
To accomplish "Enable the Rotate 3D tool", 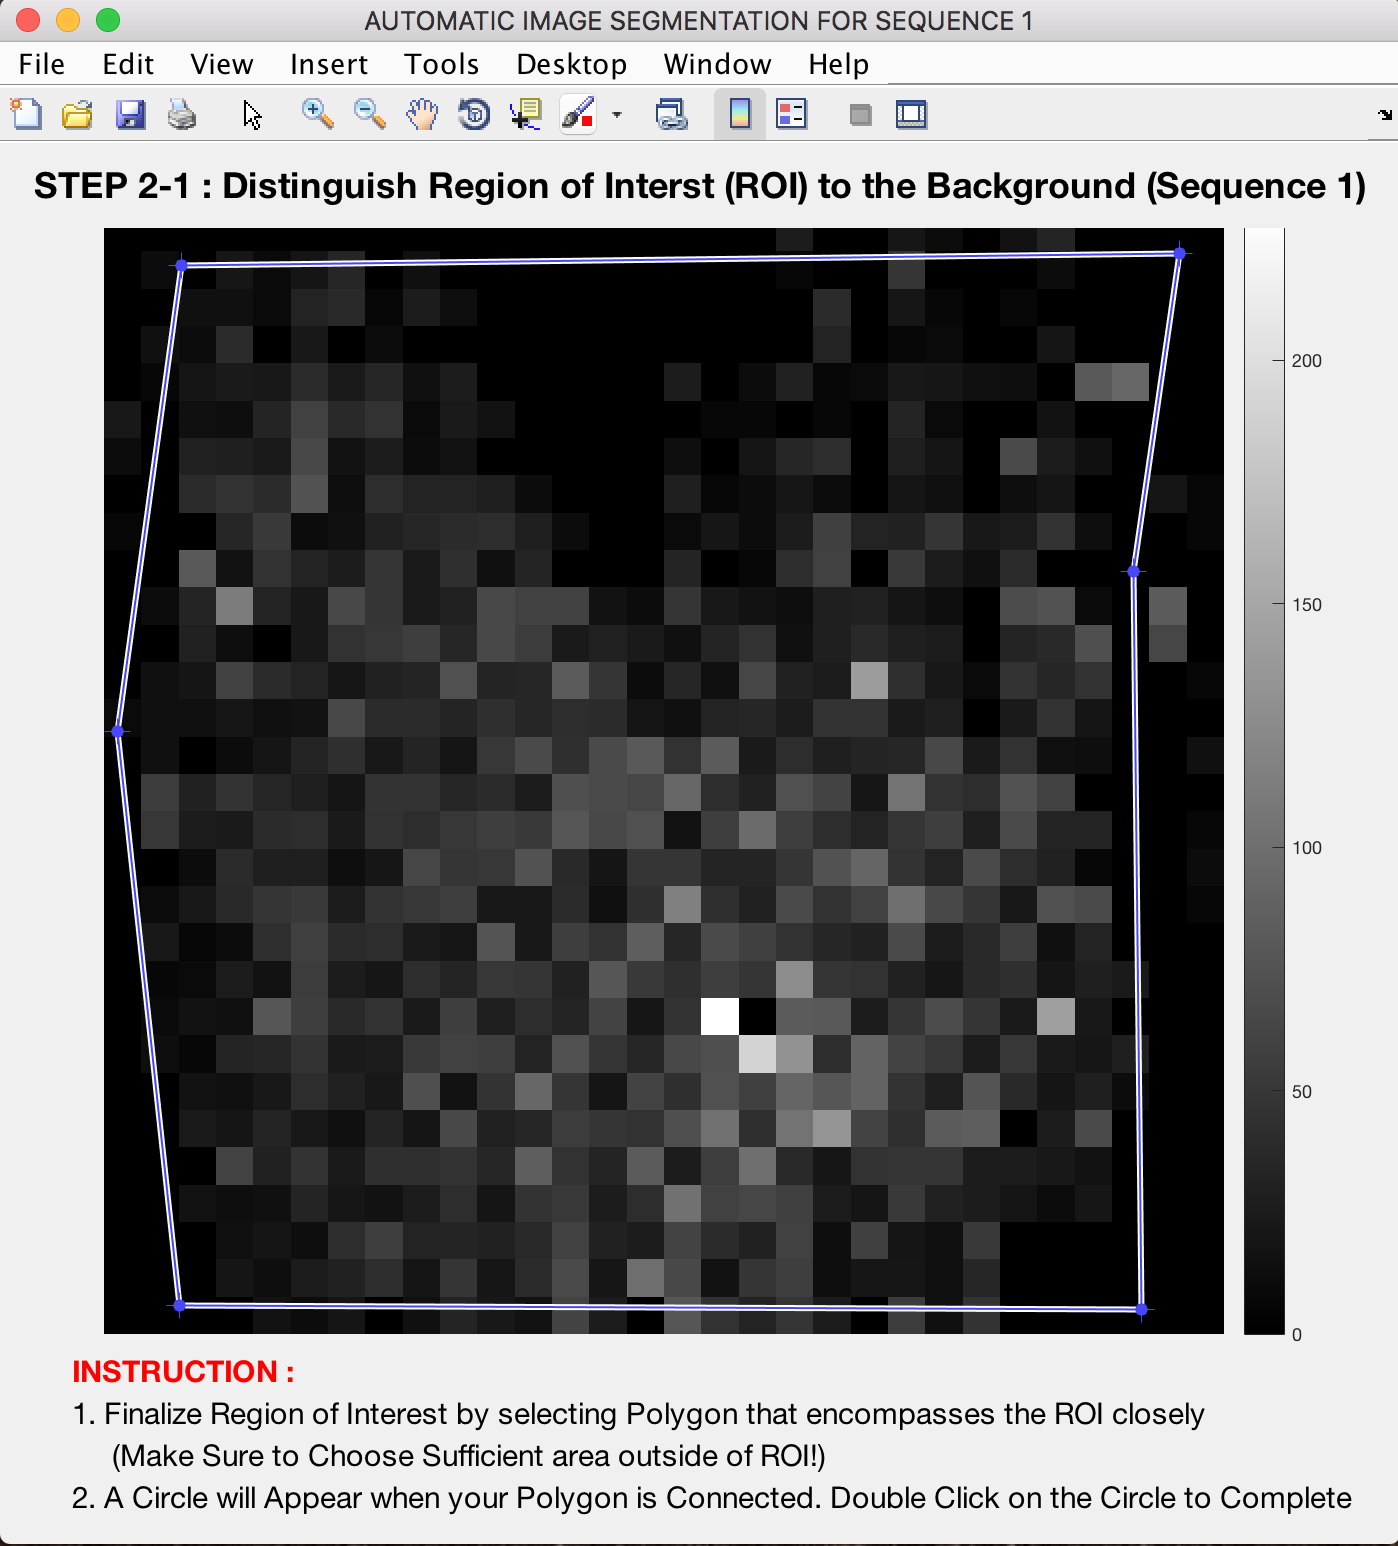I will [474, 115].
